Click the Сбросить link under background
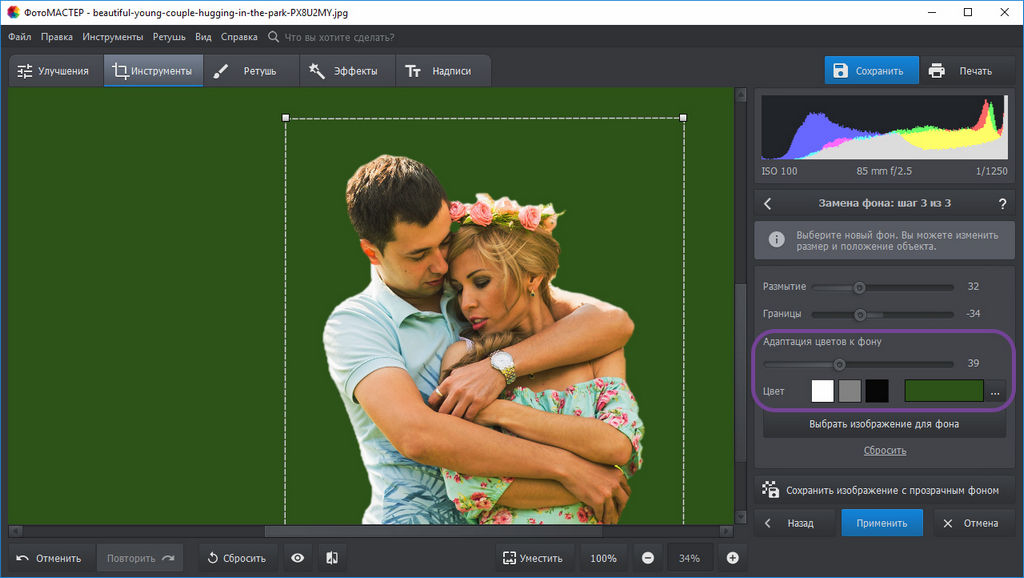The width and height of the screenshot is (1024, 578). click(885, 450)
